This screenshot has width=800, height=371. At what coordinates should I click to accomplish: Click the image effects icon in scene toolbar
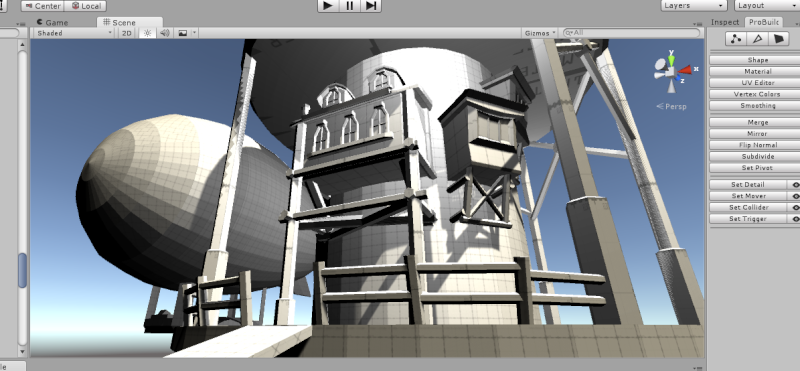tap(183, 33)
